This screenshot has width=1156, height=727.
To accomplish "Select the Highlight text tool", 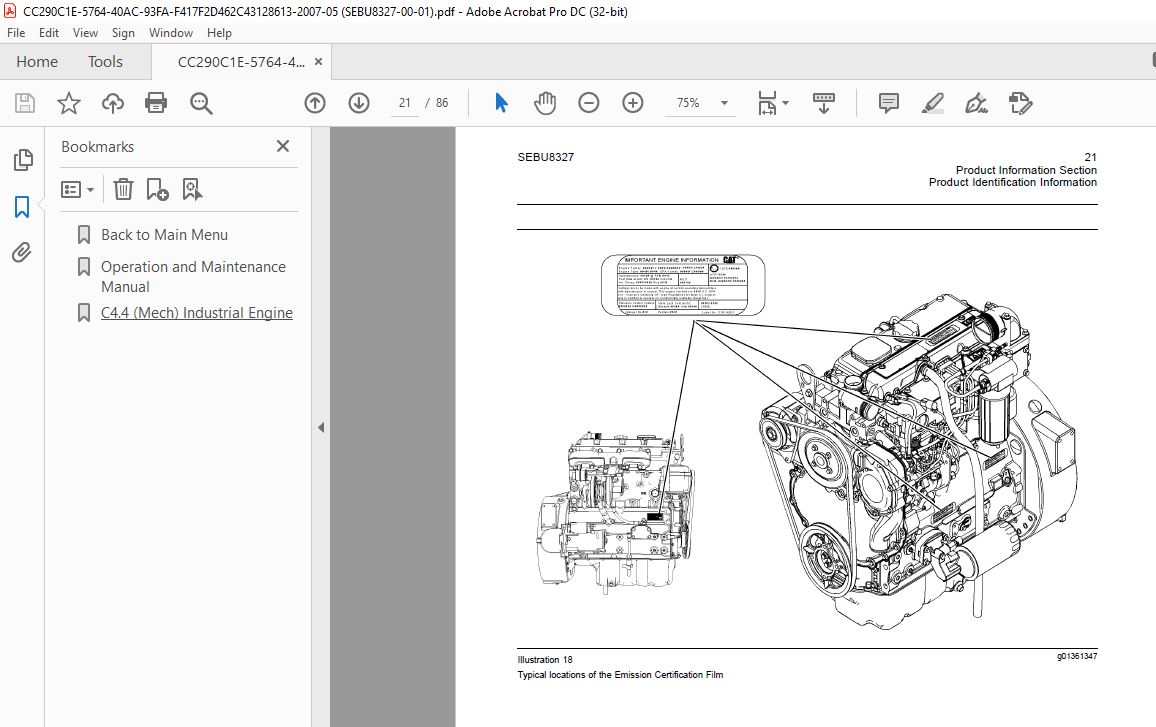I will tap(933, 103).
